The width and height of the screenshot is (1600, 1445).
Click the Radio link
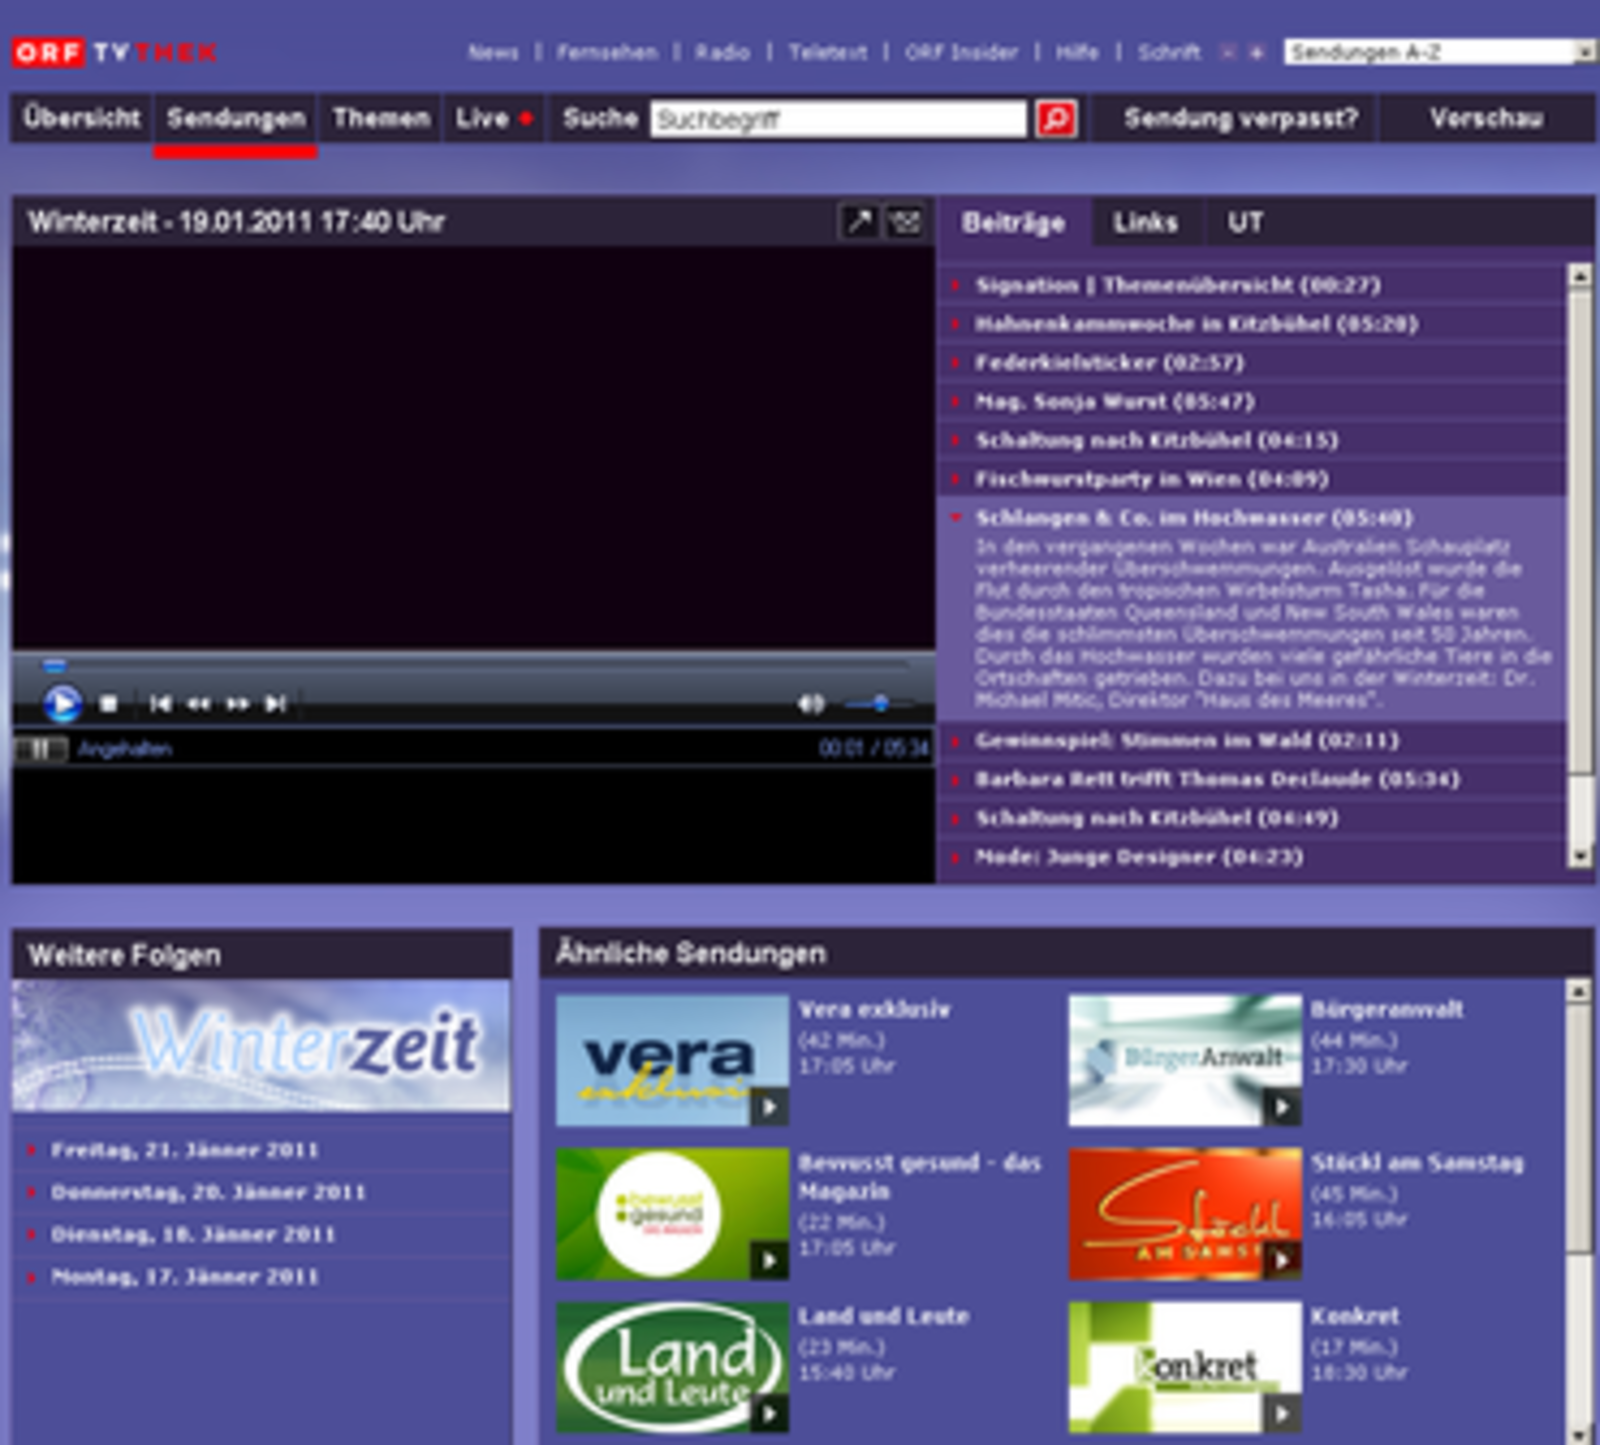722,52
